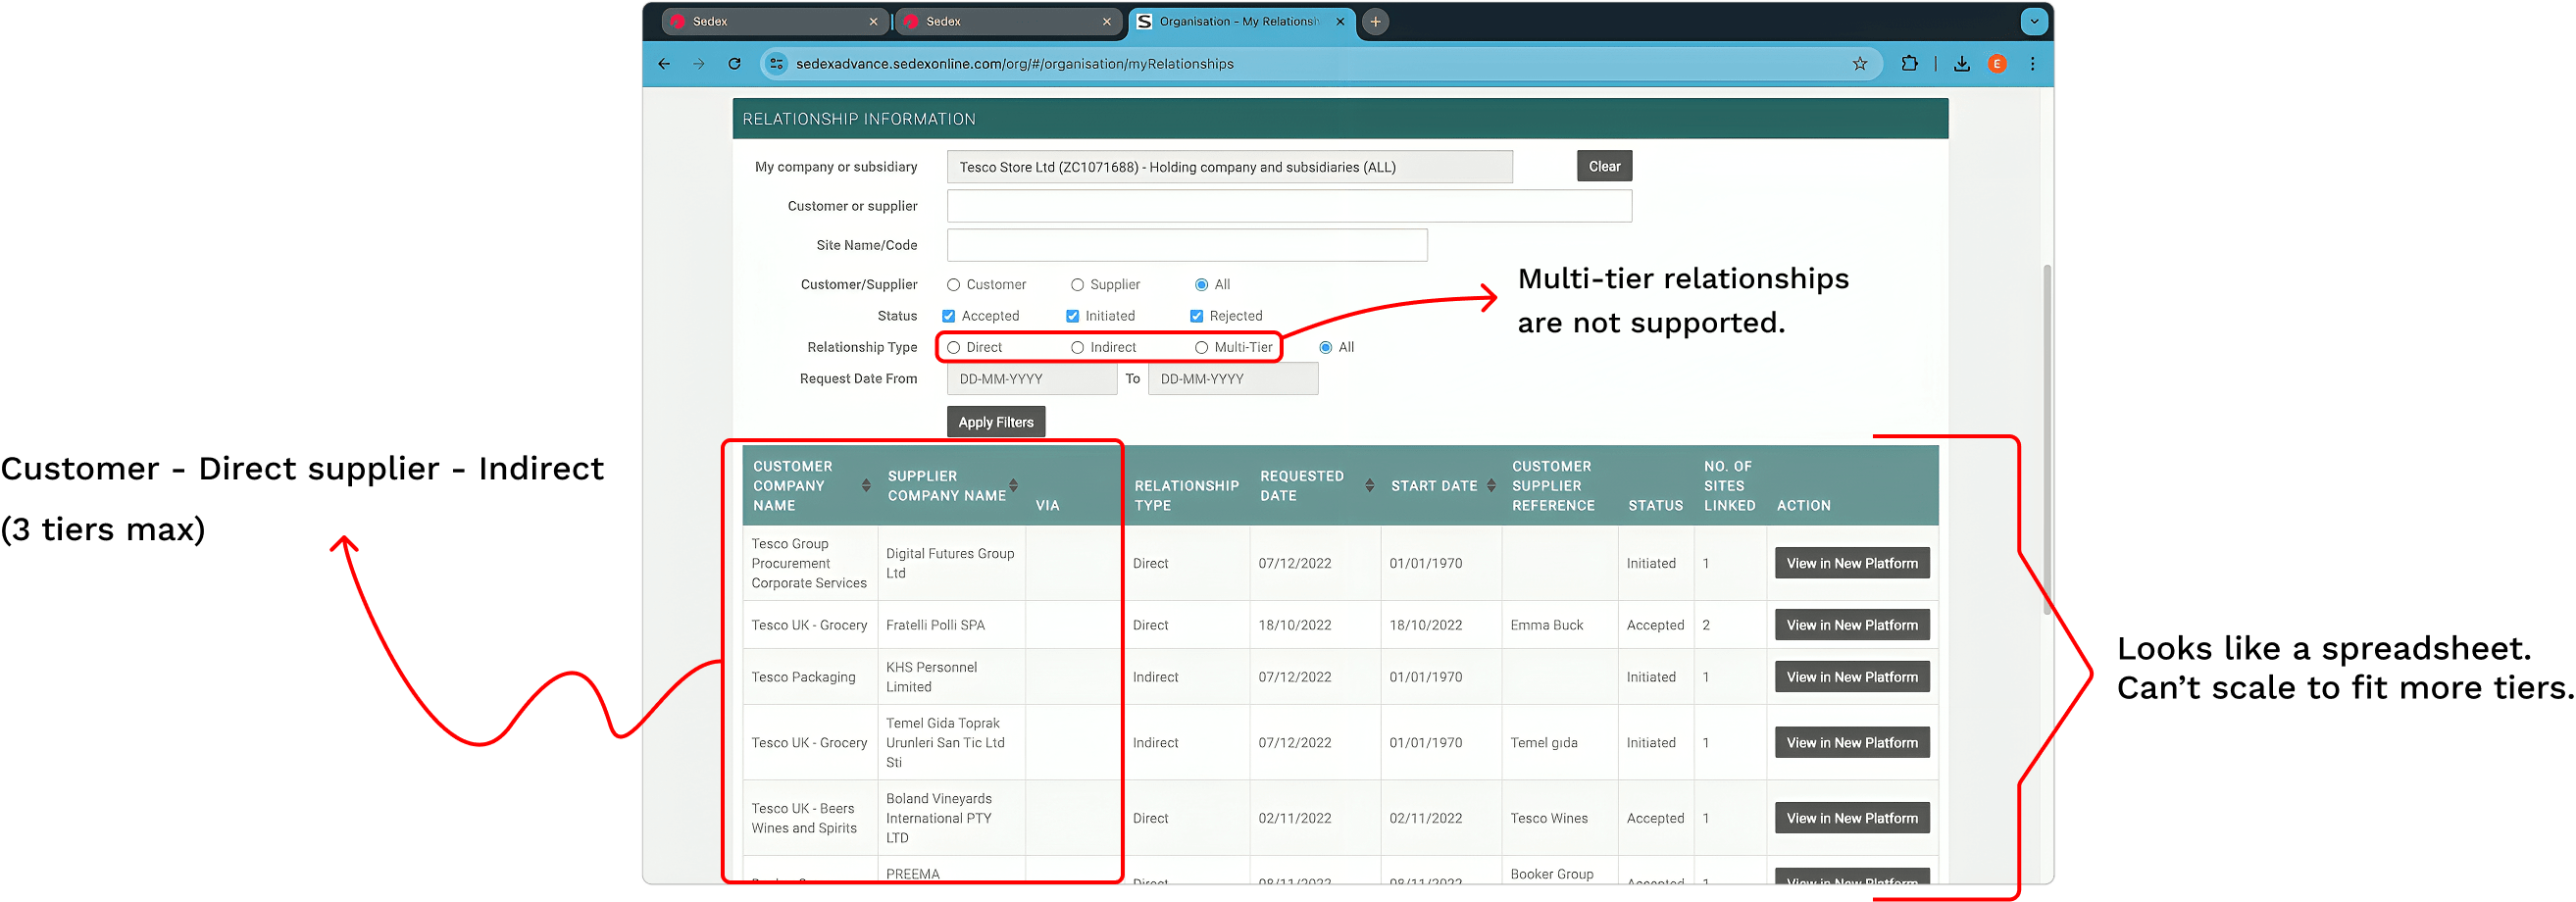
Task: Close the first Sedex tab
Action: click(x=873, y=22)
